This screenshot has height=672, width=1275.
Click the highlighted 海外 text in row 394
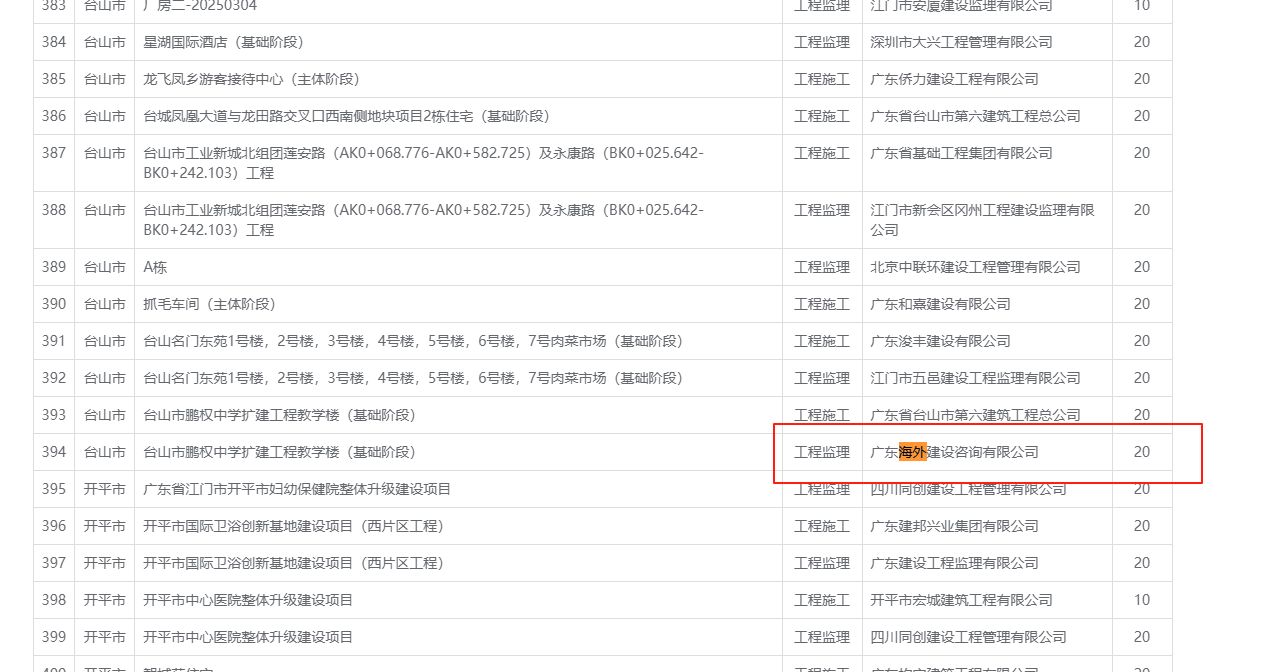coord(913,452)
